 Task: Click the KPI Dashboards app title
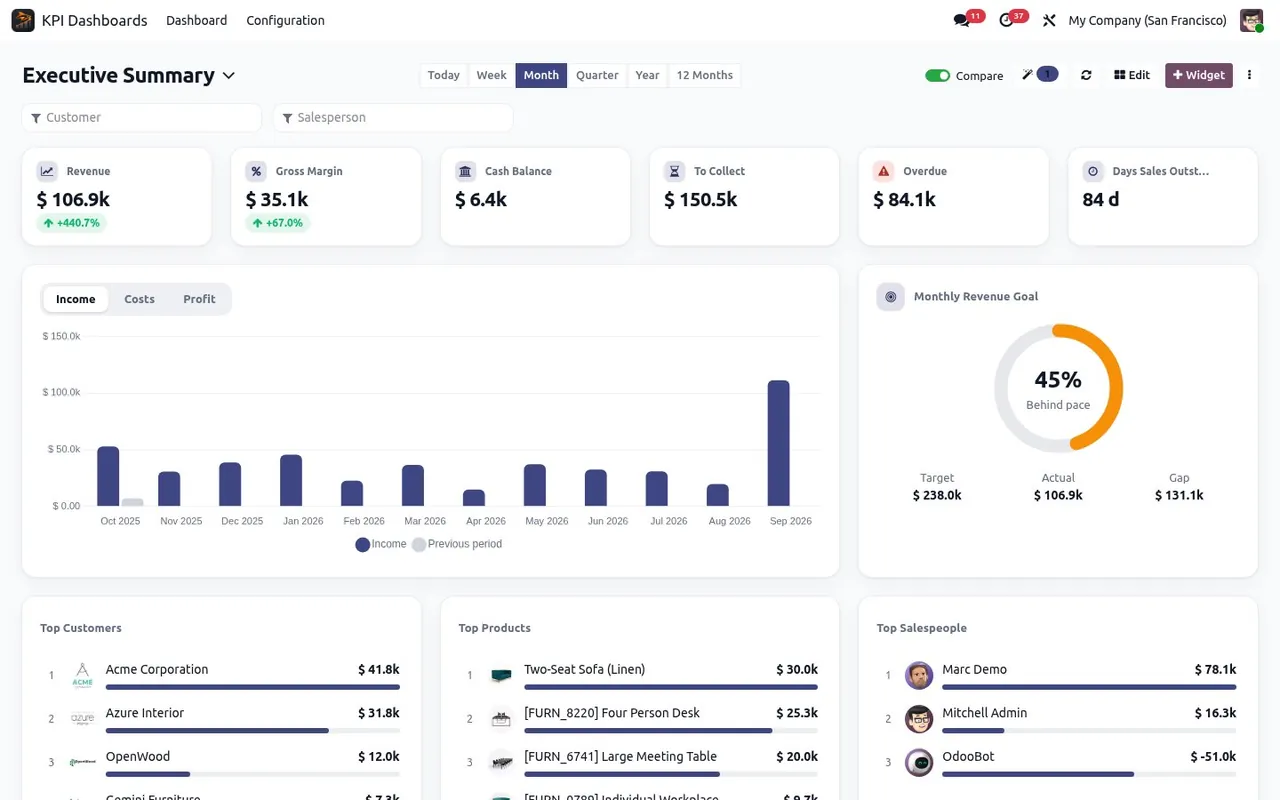click(x=94, y=20)
